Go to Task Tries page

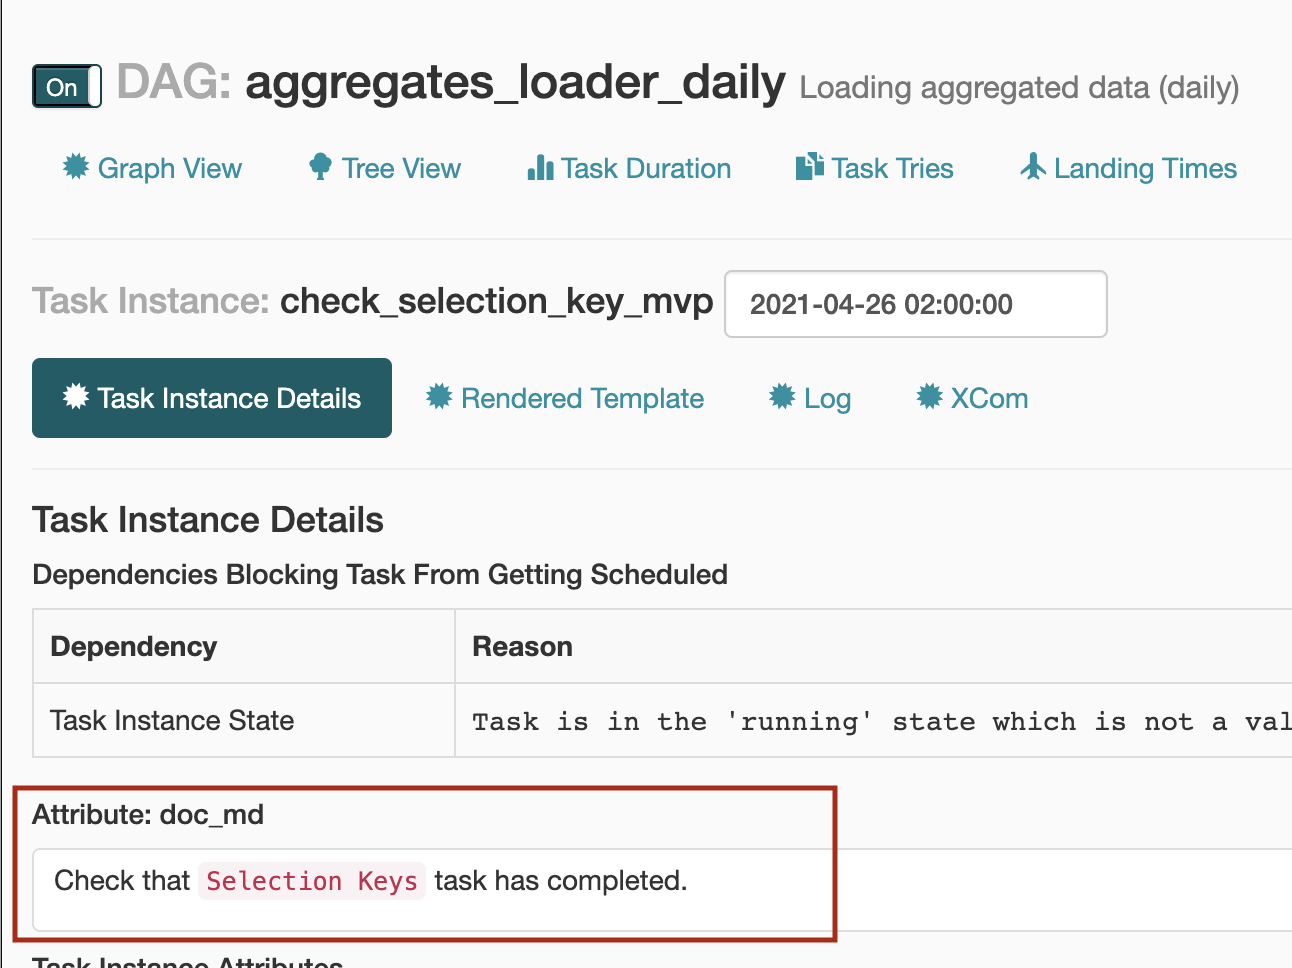pos(874,168)
